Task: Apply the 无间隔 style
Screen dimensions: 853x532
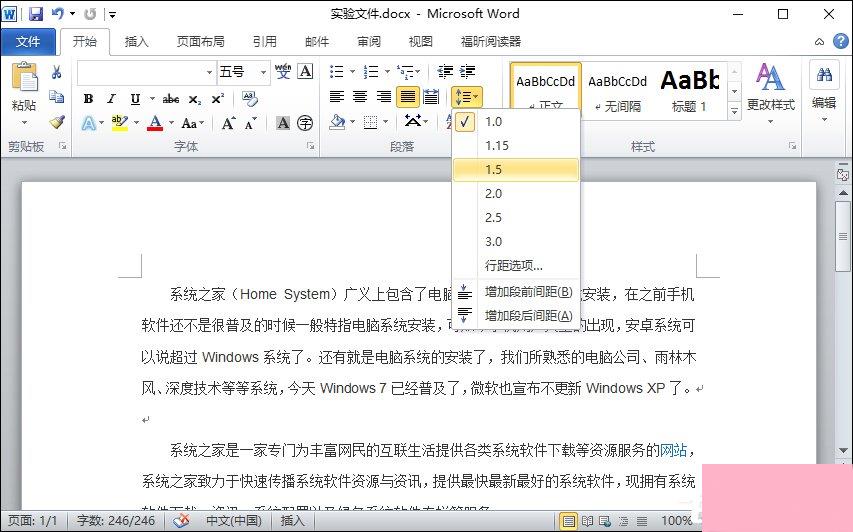Action: click(x=617, y=91)
